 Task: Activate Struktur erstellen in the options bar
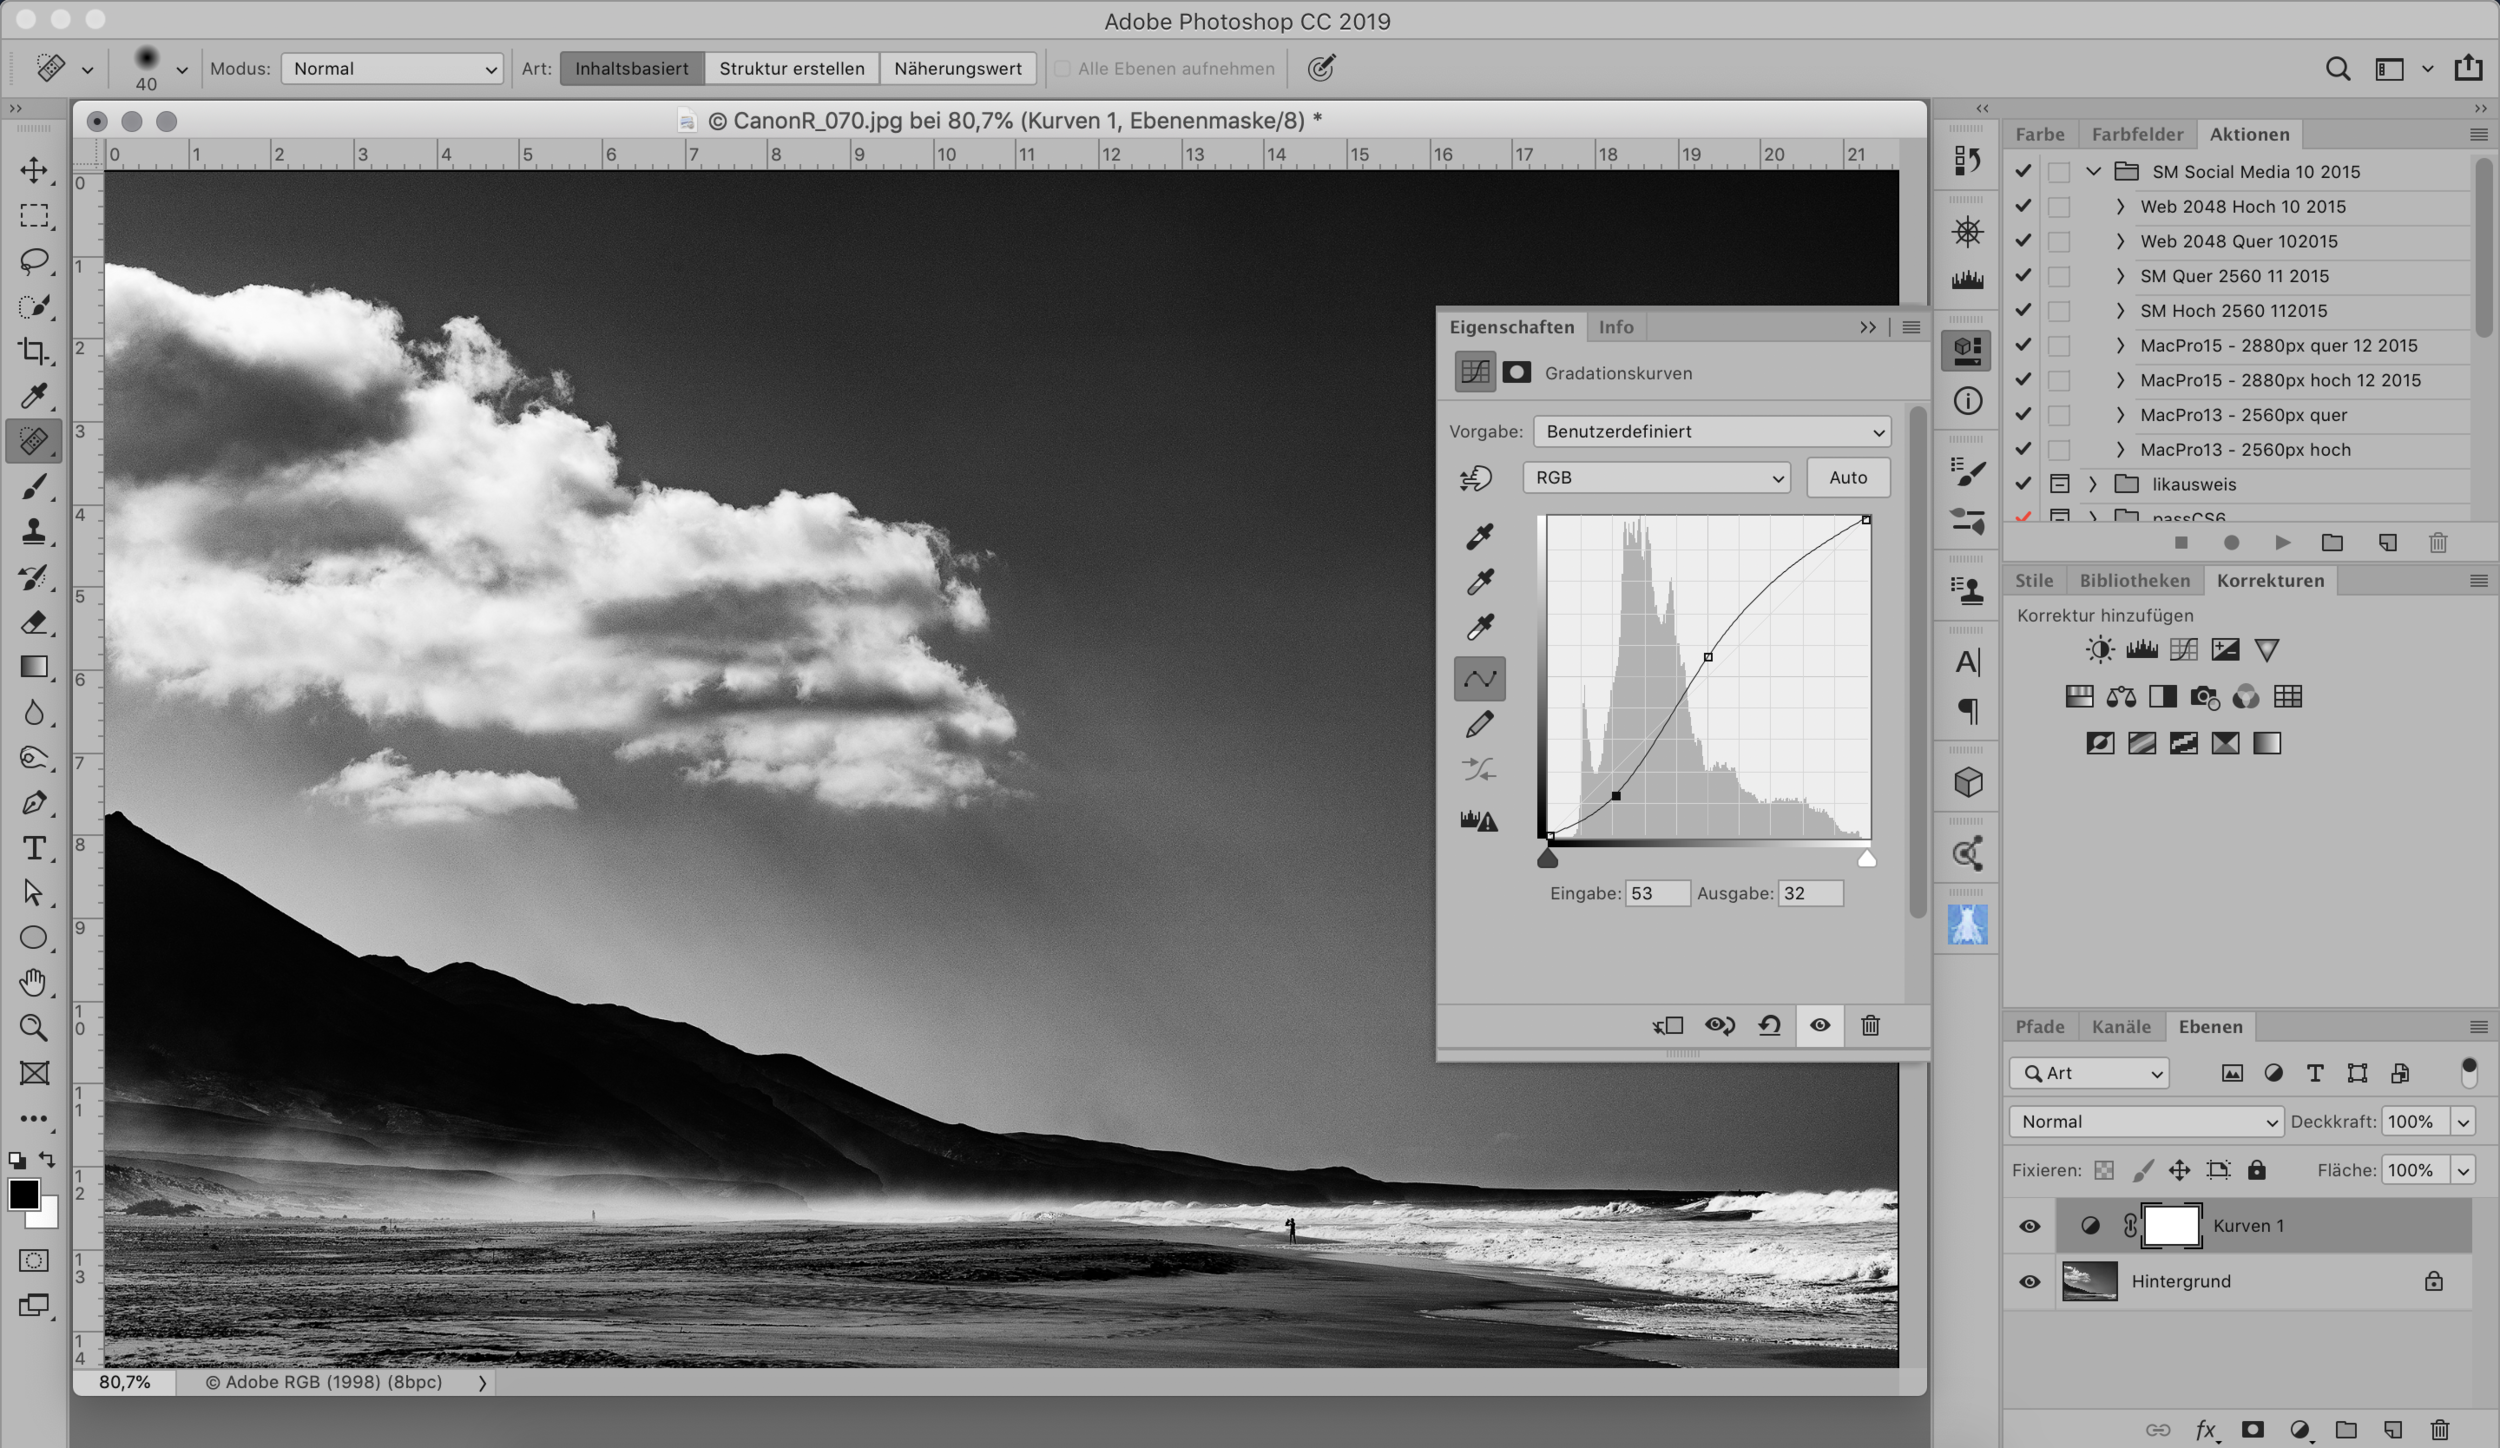(794, 68)
